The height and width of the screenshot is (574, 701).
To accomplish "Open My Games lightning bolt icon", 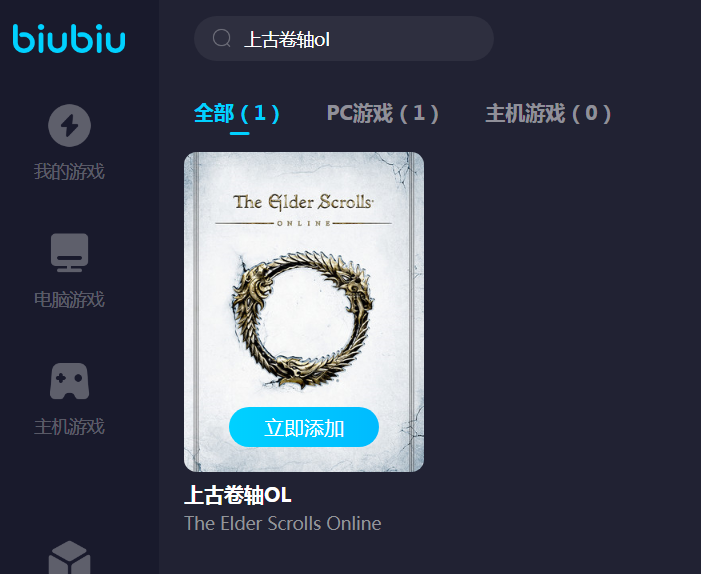I will point(69,126).
